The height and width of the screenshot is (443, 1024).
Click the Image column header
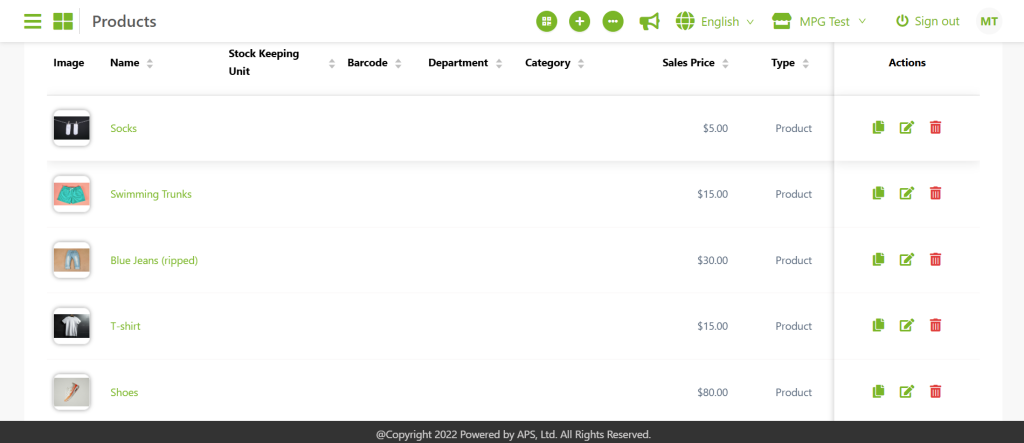[x=69, y=63]
